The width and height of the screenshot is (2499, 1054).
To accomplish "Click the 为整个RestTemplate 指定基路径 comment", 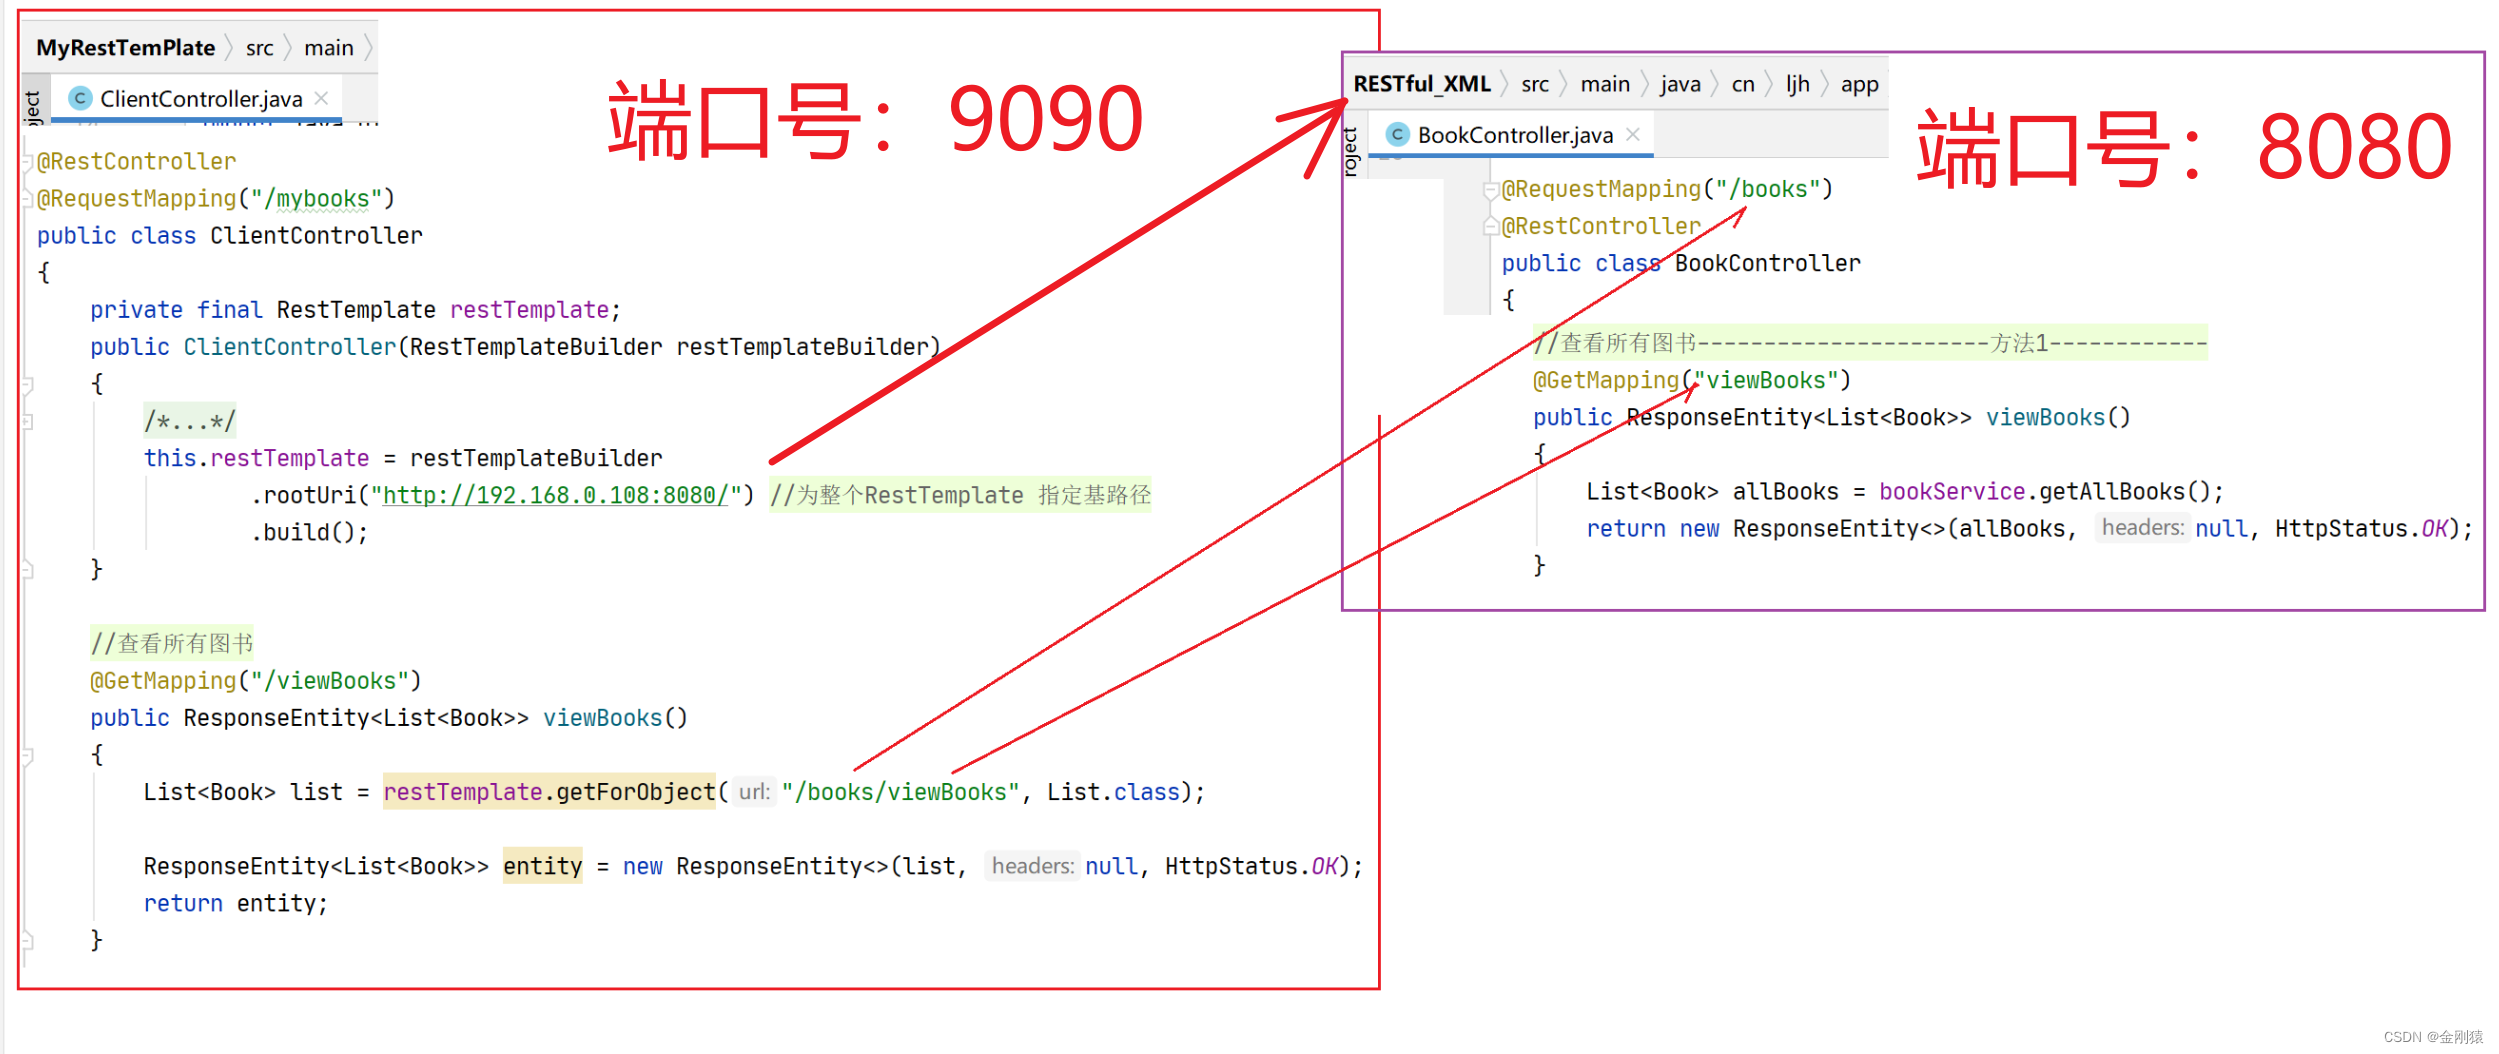I will (x=960, y=495).
